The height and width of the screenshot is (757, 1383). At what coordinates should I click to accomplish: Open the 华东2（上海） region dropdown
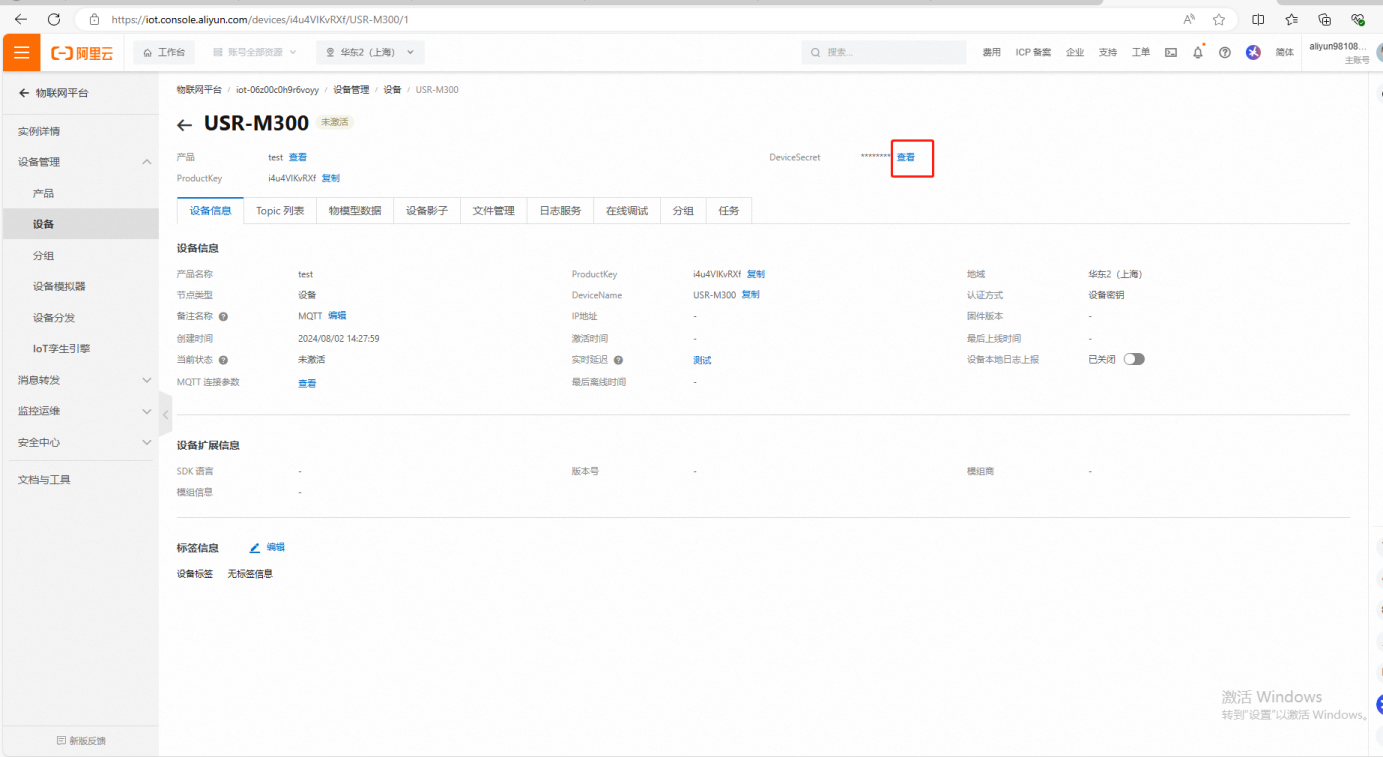[x=370, y=52]
